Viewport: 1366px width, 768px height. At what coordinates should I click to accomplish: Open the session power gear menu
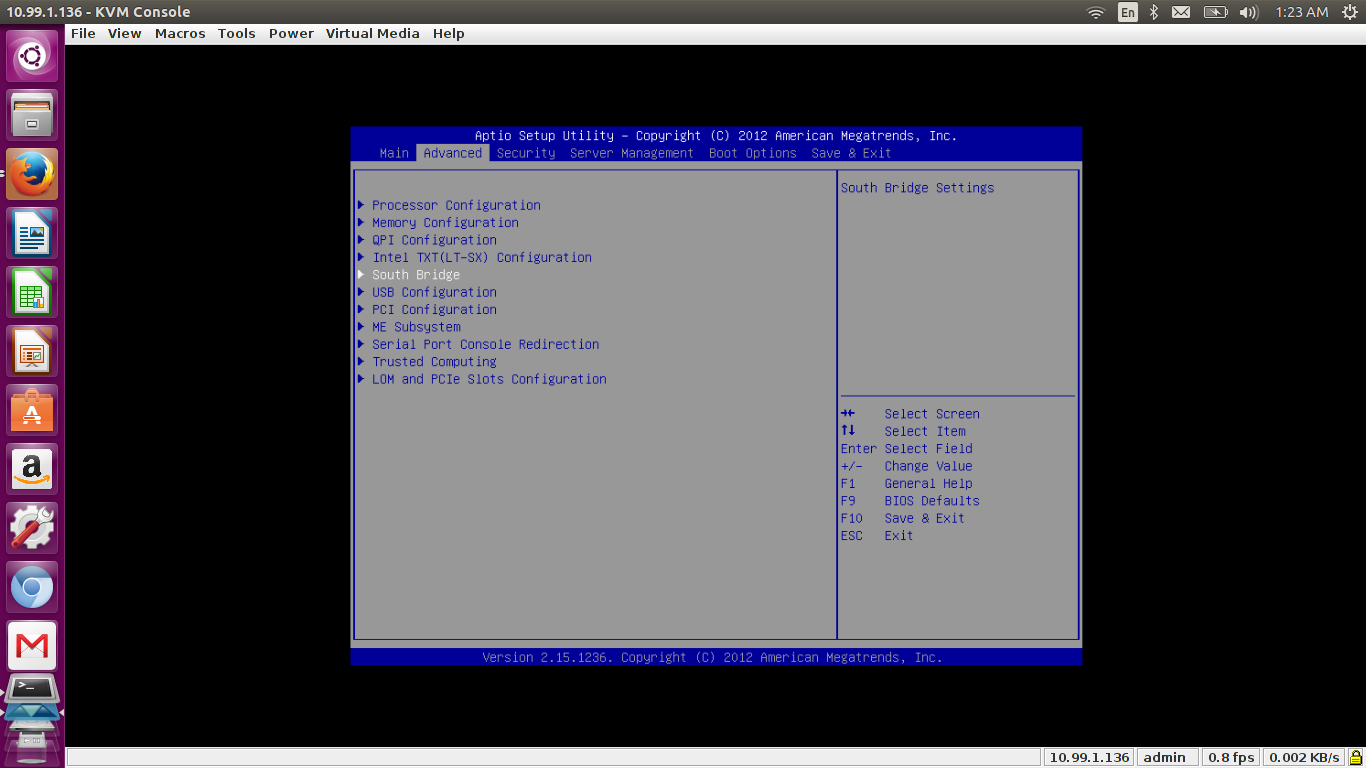point(1350,12)
